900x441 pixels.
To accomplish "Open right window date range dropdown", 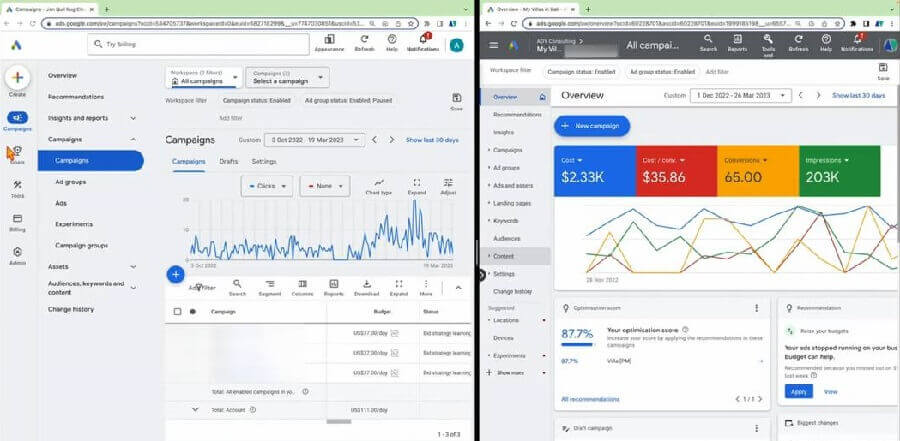I will [740, 96].
